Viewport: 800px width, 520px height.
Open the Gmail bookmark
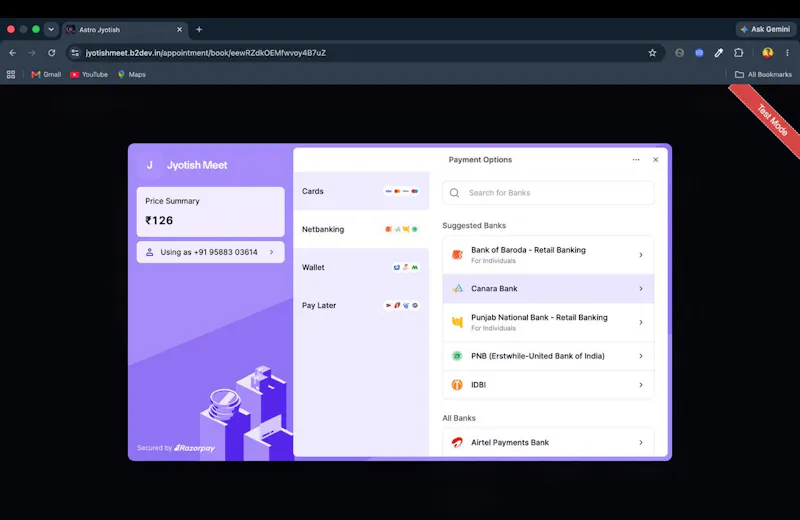point(46,75)
